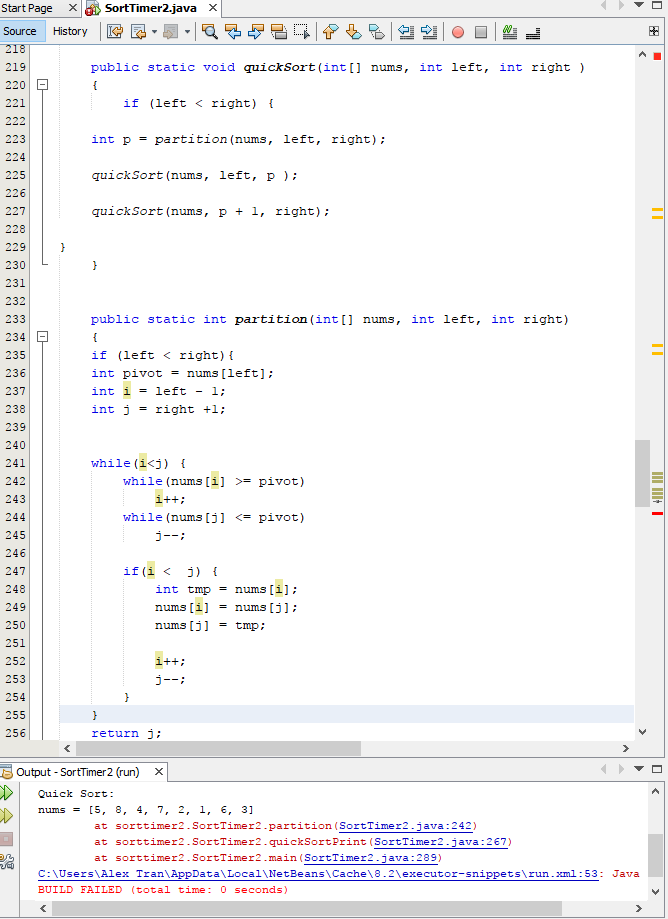
Task: Open link SortTimer2.java:267 in stack trace
Action: (441, 842)
